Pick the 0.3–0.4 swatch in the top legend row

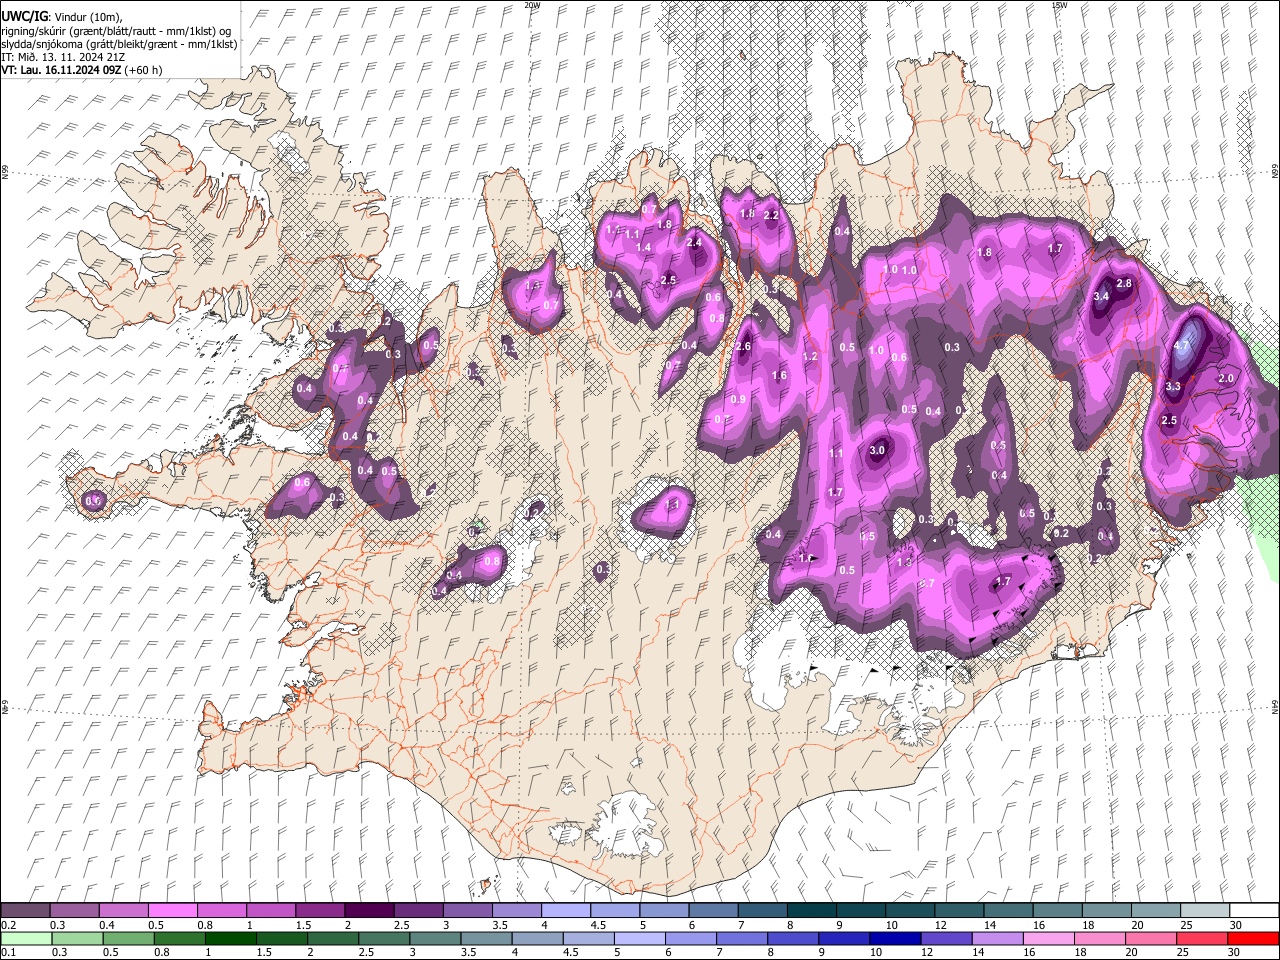pos(74,911)
